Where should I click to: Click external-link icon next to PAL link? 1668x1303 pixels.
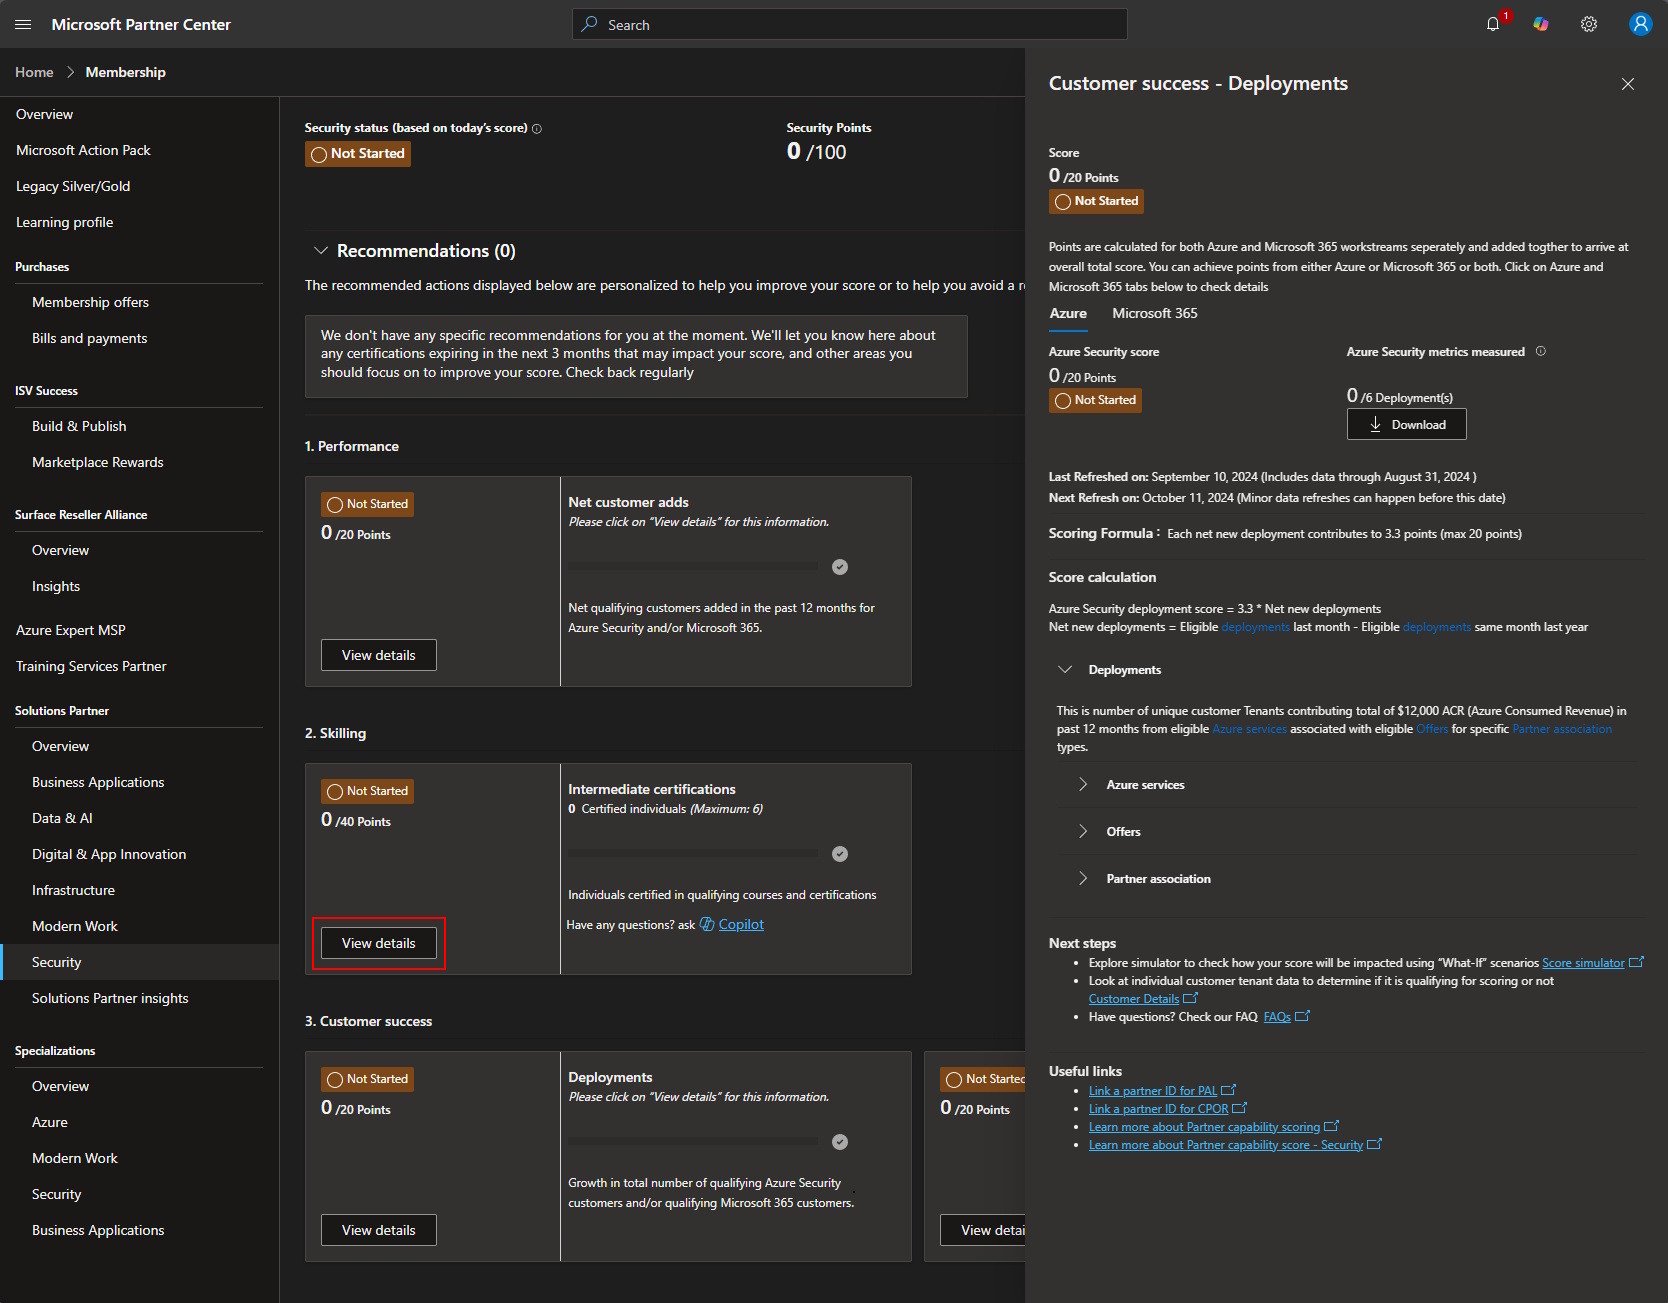pyautogui.click(x=1229, y=1090)
